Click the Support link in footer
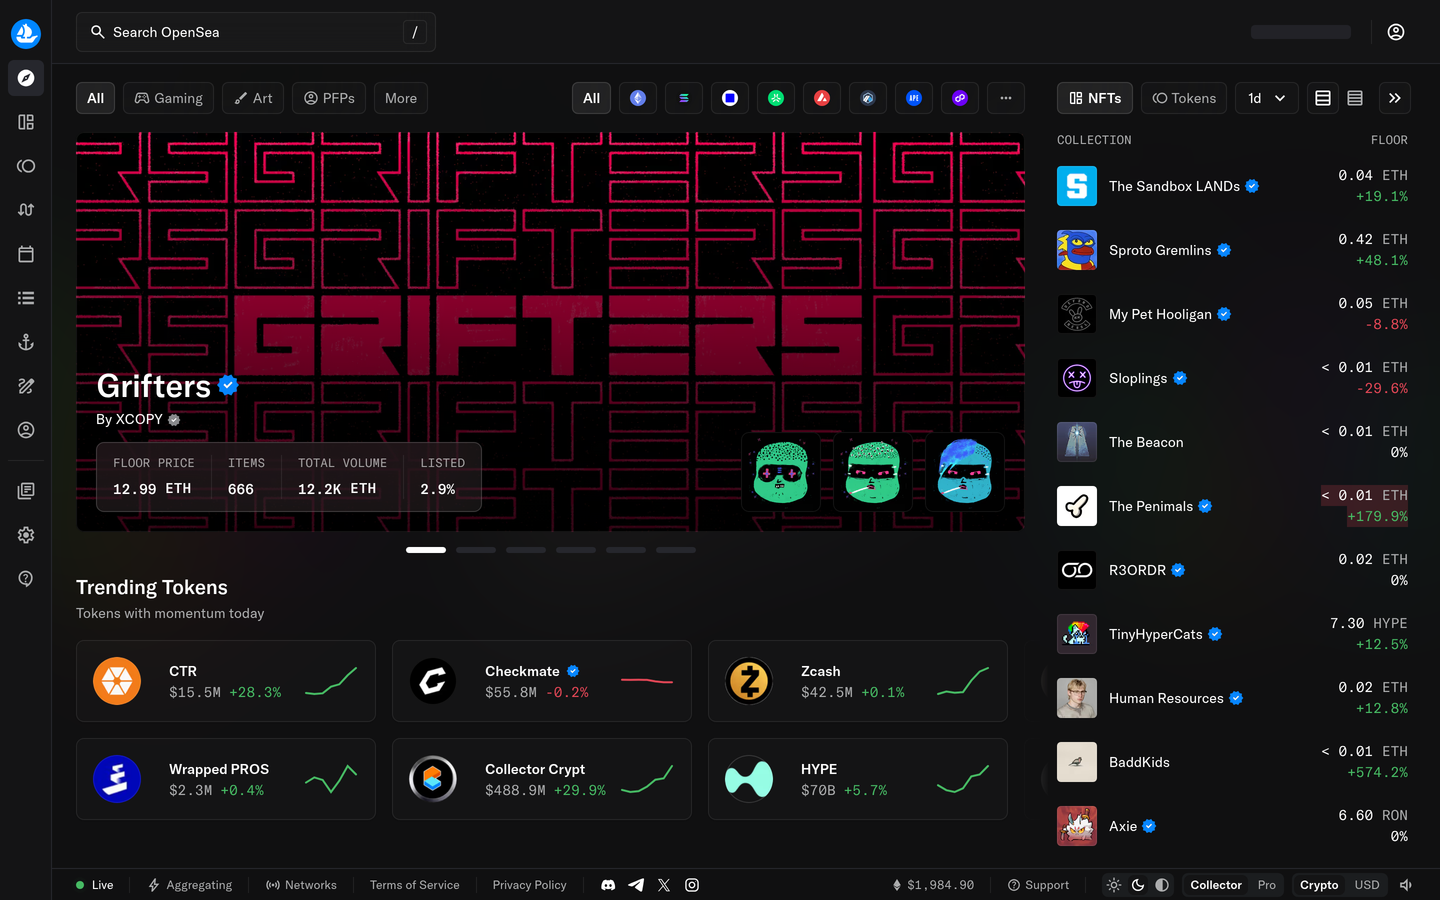 point(1038,885)
